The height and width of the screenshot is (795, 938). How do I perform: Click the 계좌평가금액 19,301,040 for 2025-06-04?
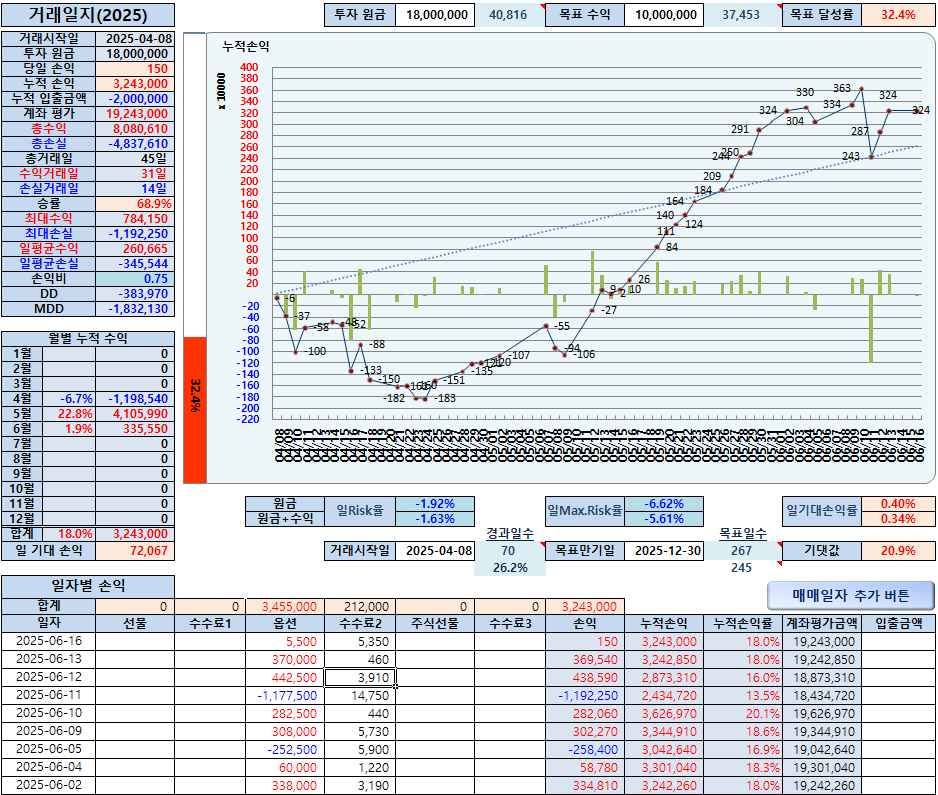[x=821, y=767]
